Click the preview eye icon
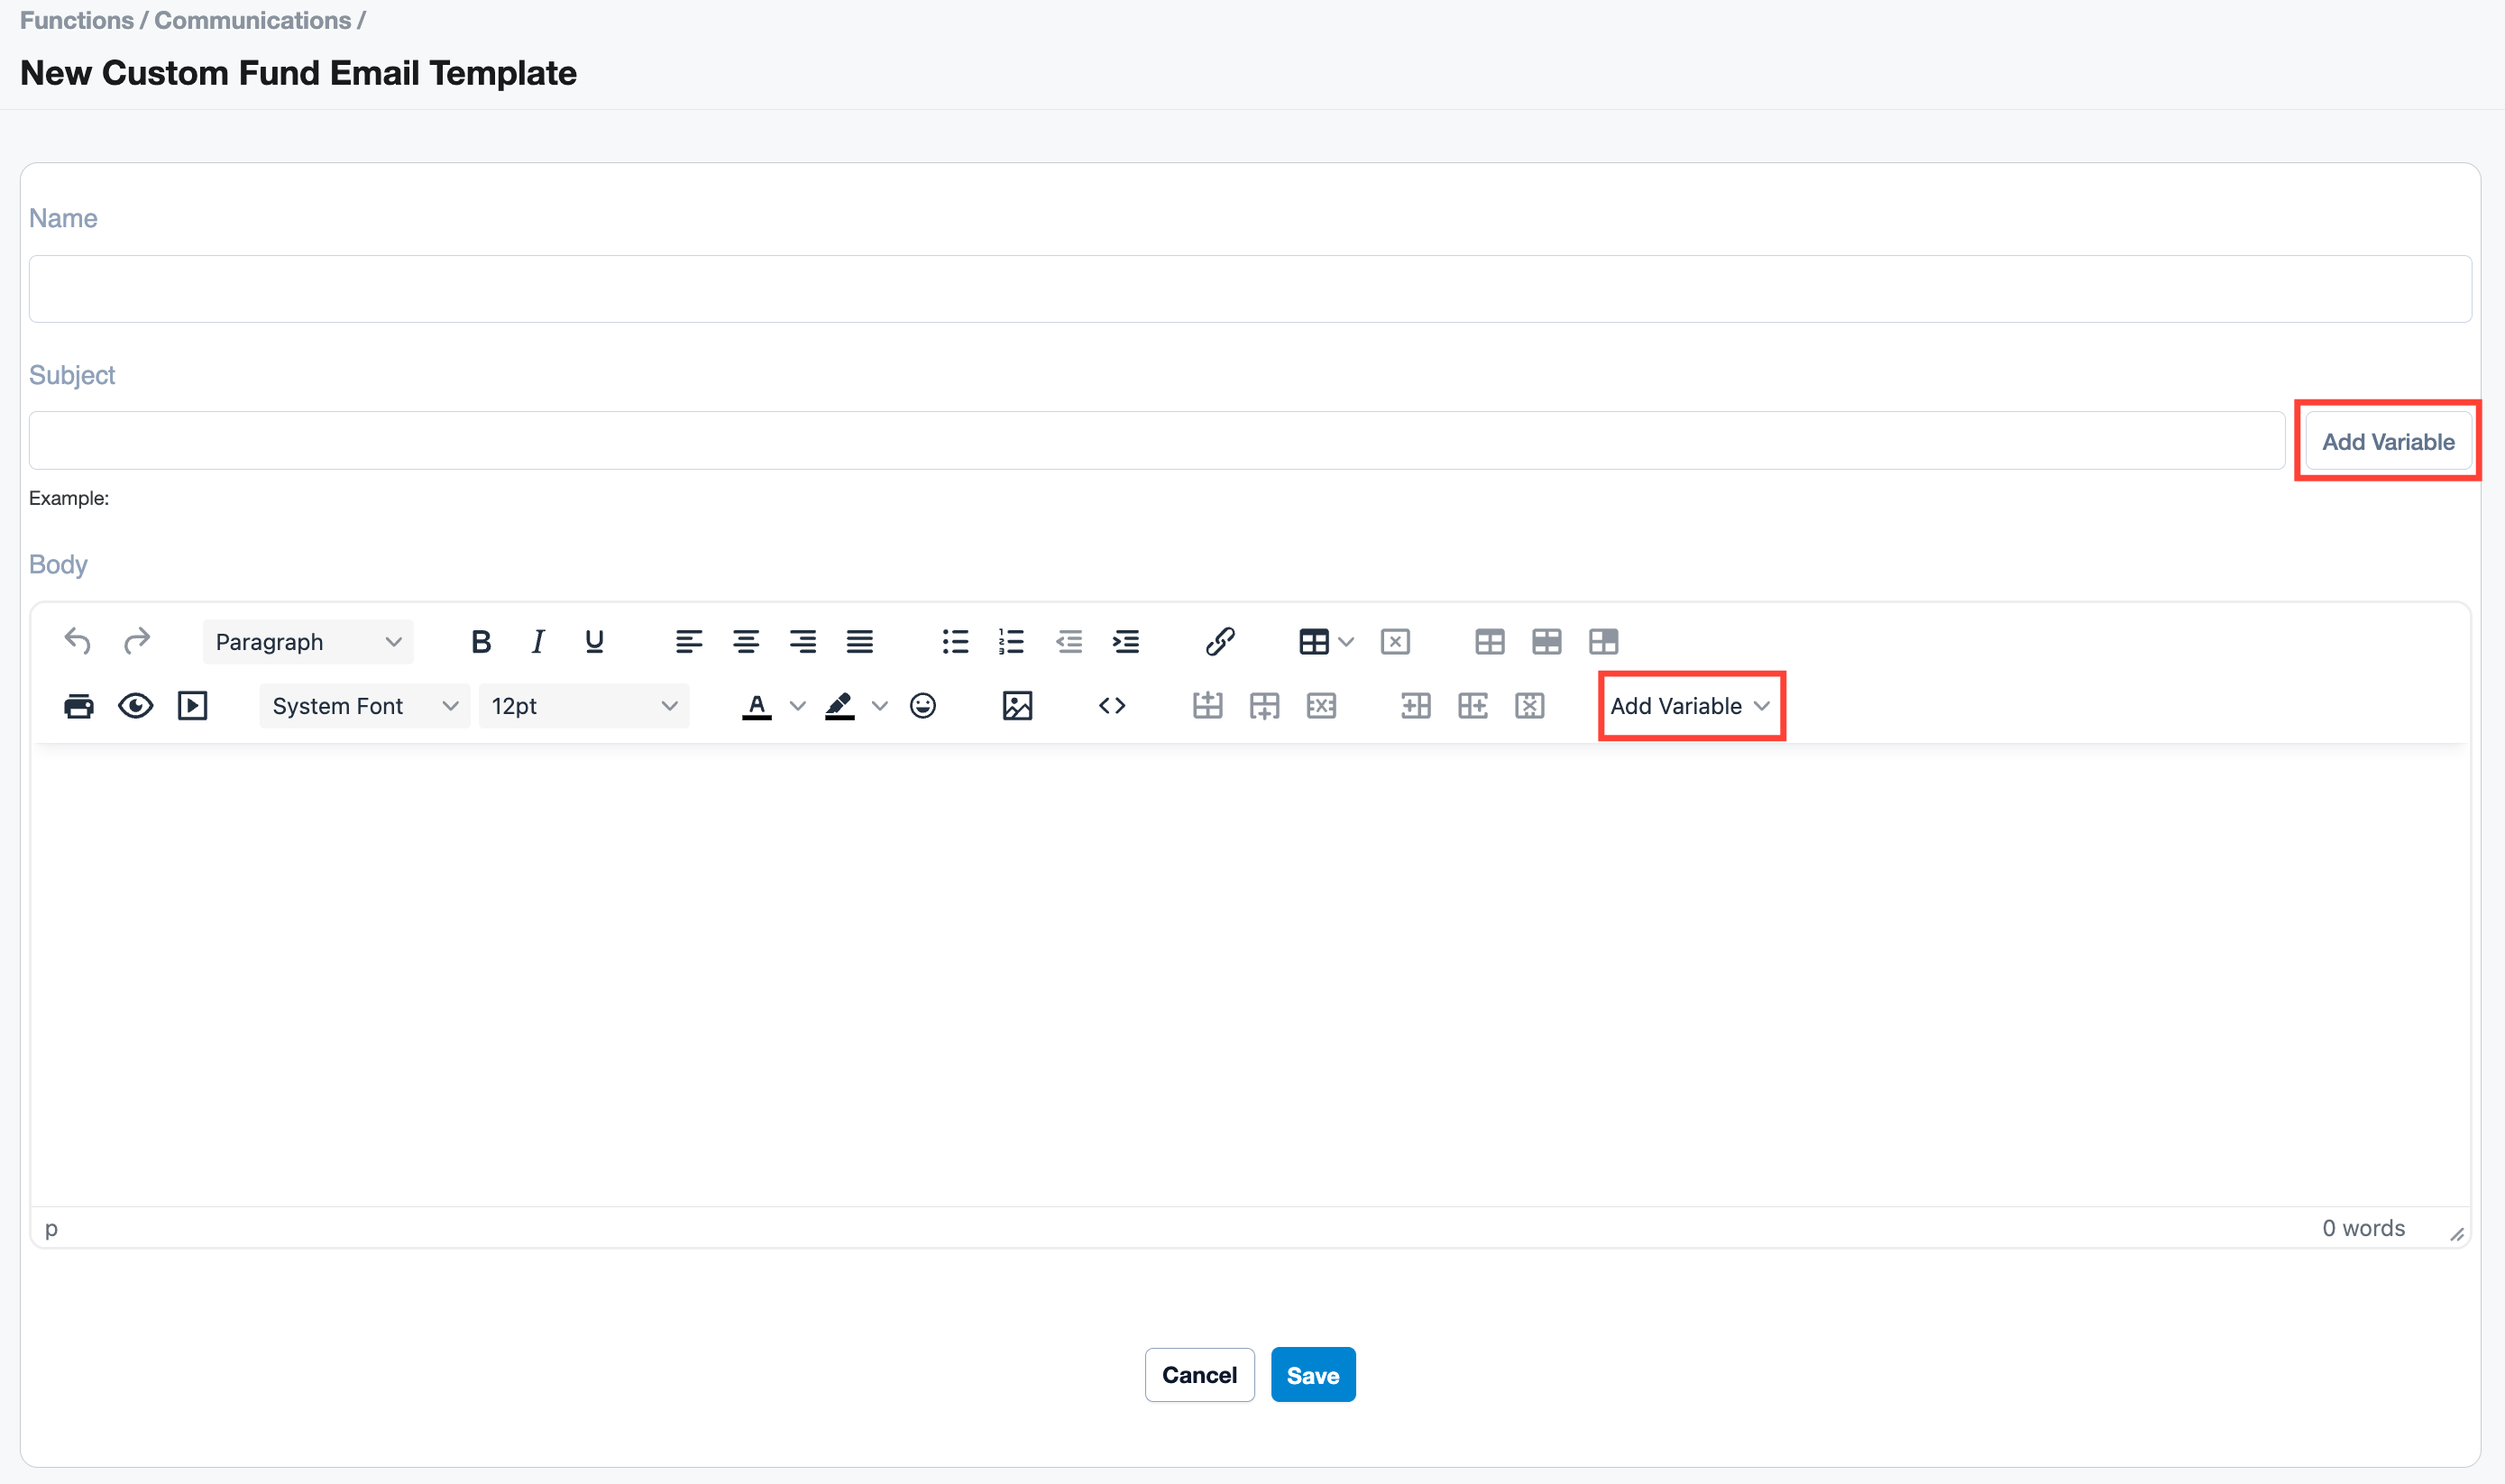2505x1484 pixels. [135, 706]
